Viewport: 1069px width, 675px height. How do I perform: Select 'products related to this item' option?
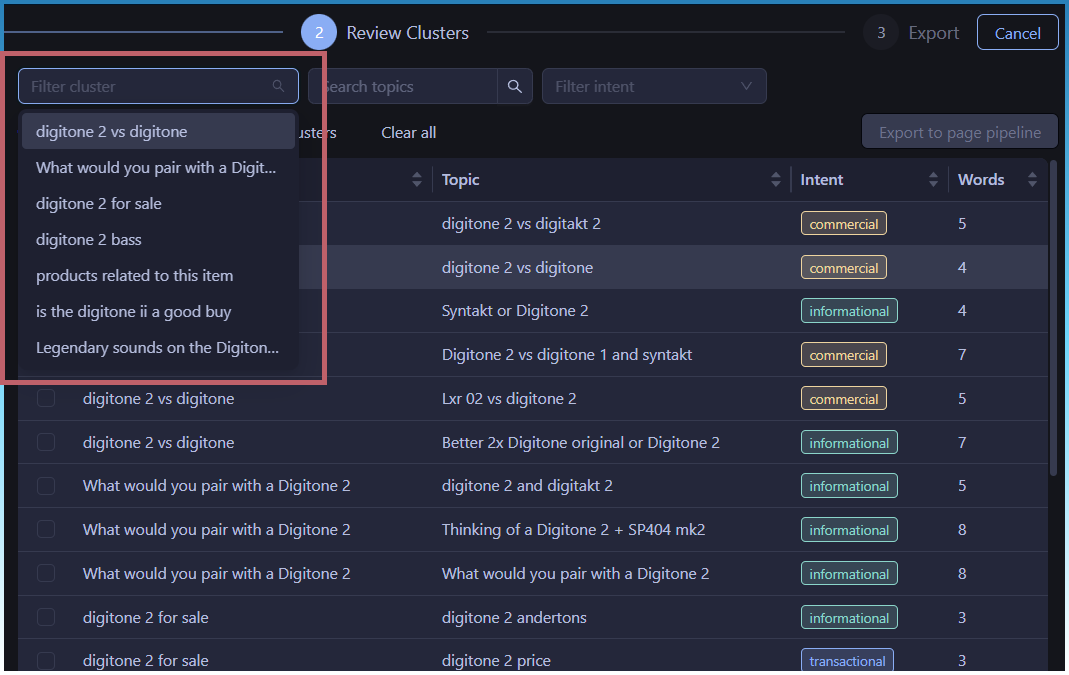coord(134,276)
